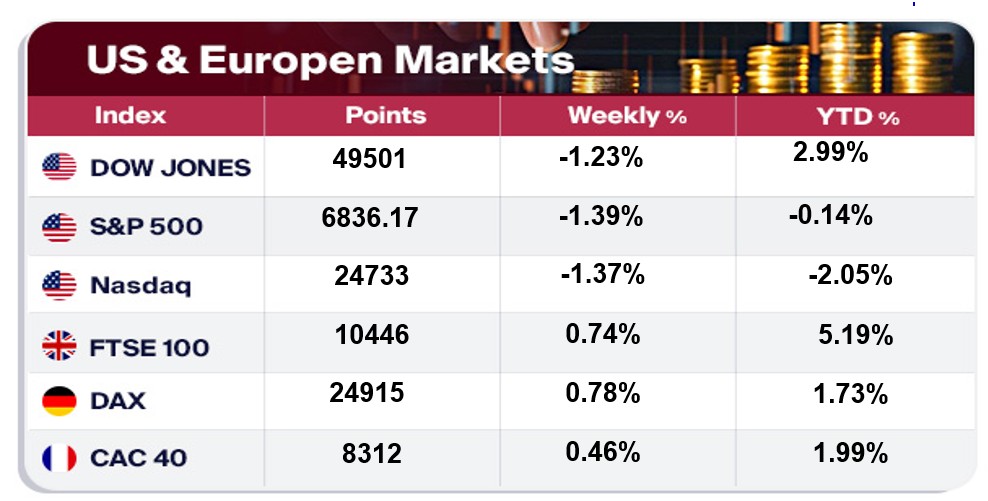Click the YTD % column header
Screen dimensions: 988x501
[x=857, y=117]
